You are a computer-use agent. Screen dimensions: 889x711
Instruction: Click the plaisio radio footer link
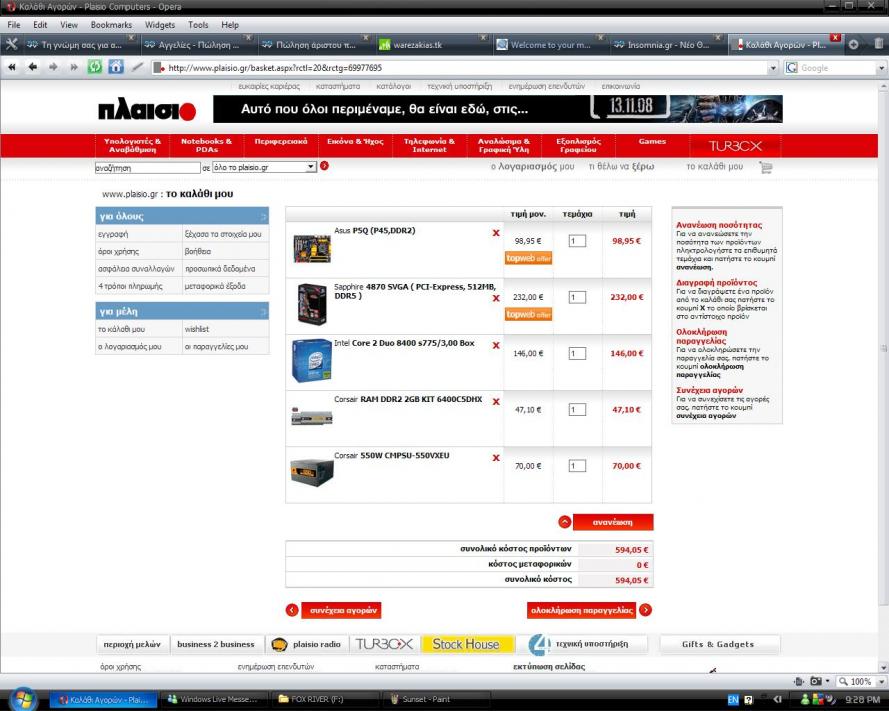coord(307,644)
